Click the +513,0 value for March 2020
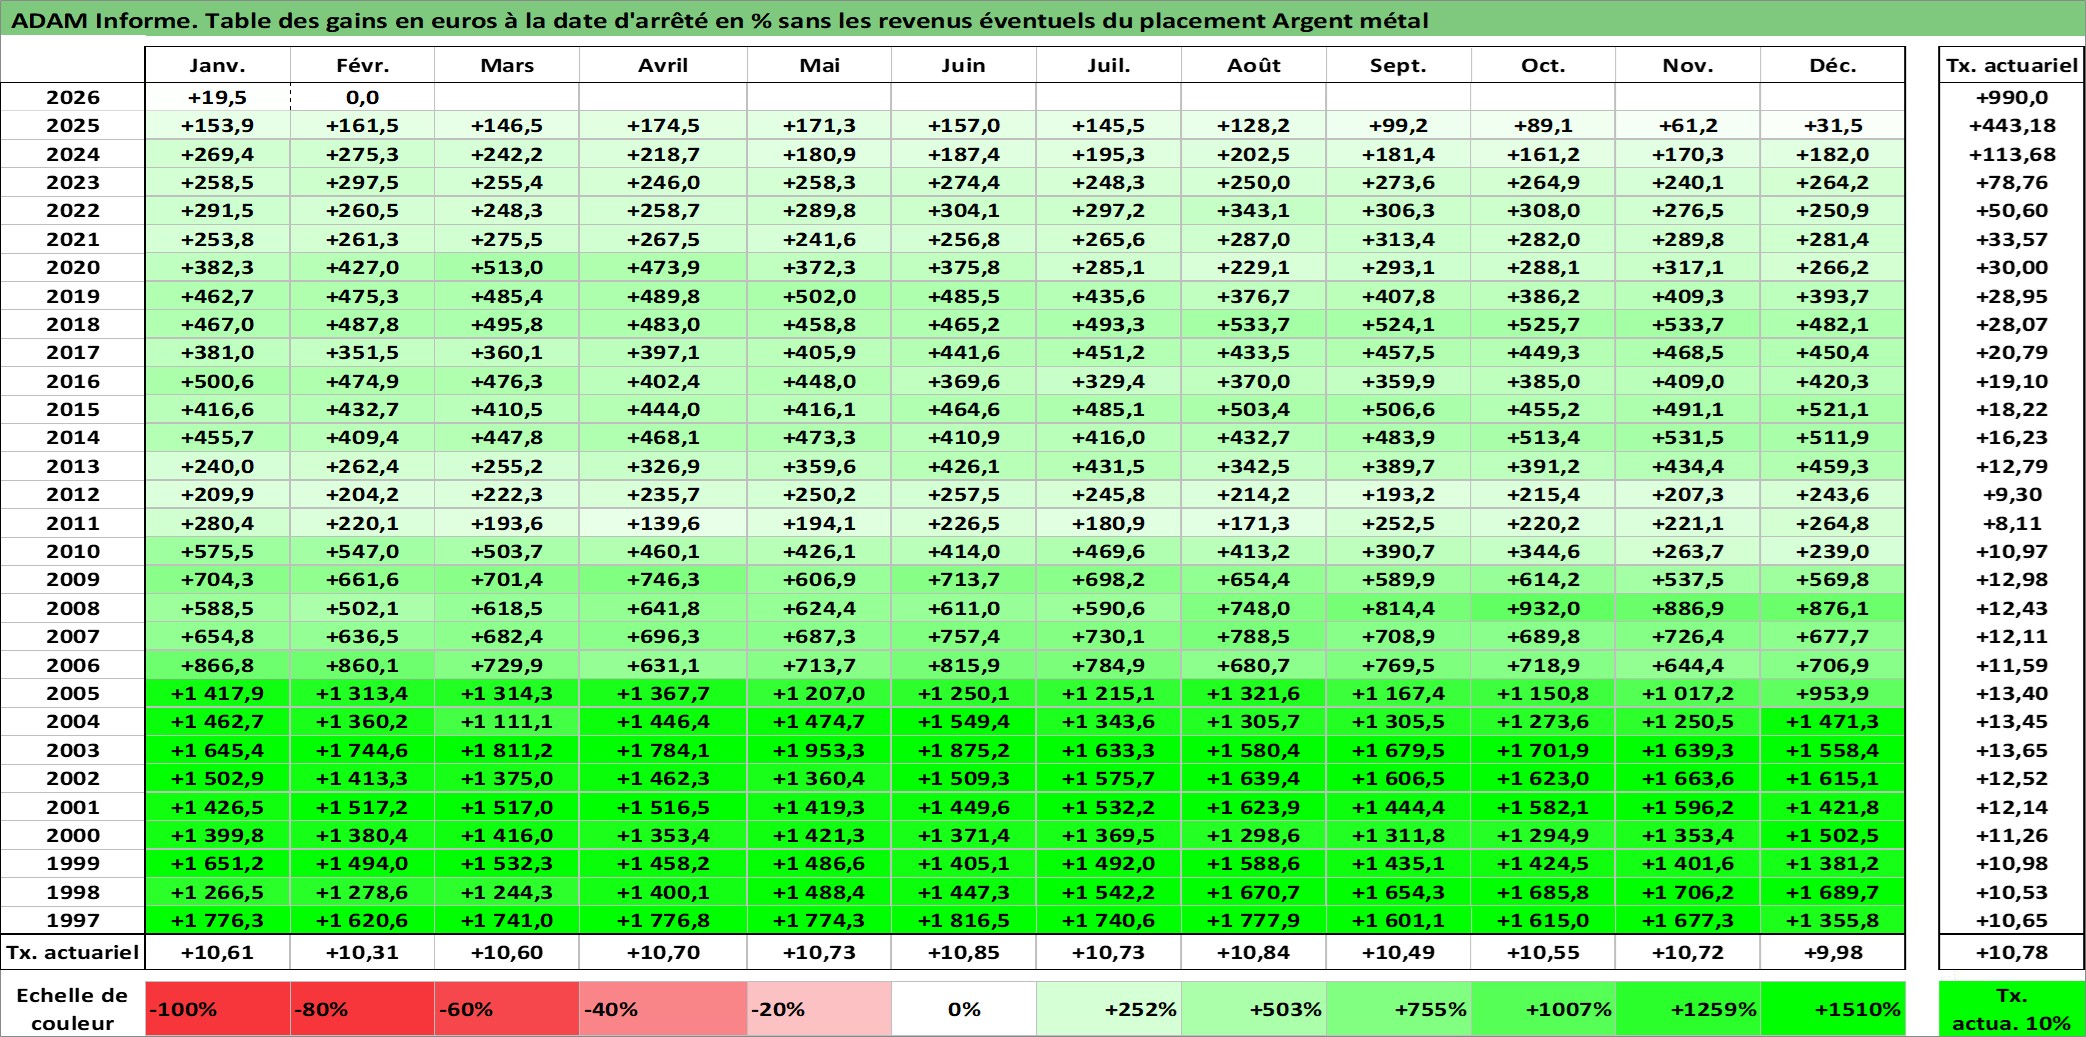 tap(507, 267)
